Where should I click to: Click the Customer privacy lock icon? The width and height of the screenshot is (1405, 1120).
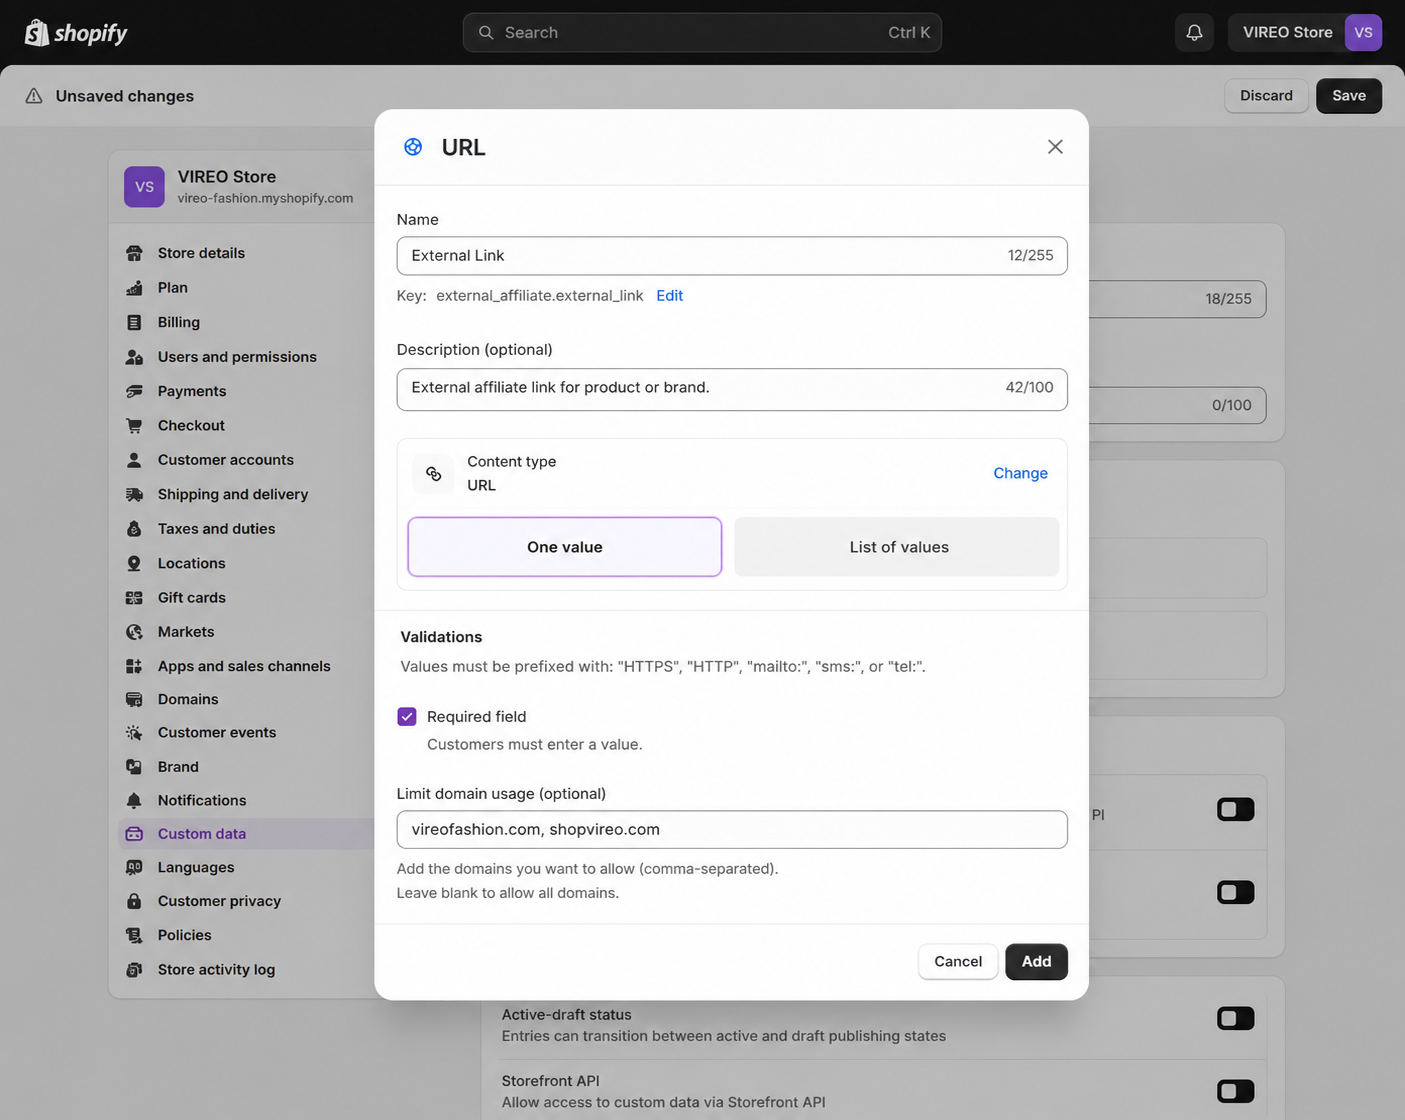(x=134, y=901)
